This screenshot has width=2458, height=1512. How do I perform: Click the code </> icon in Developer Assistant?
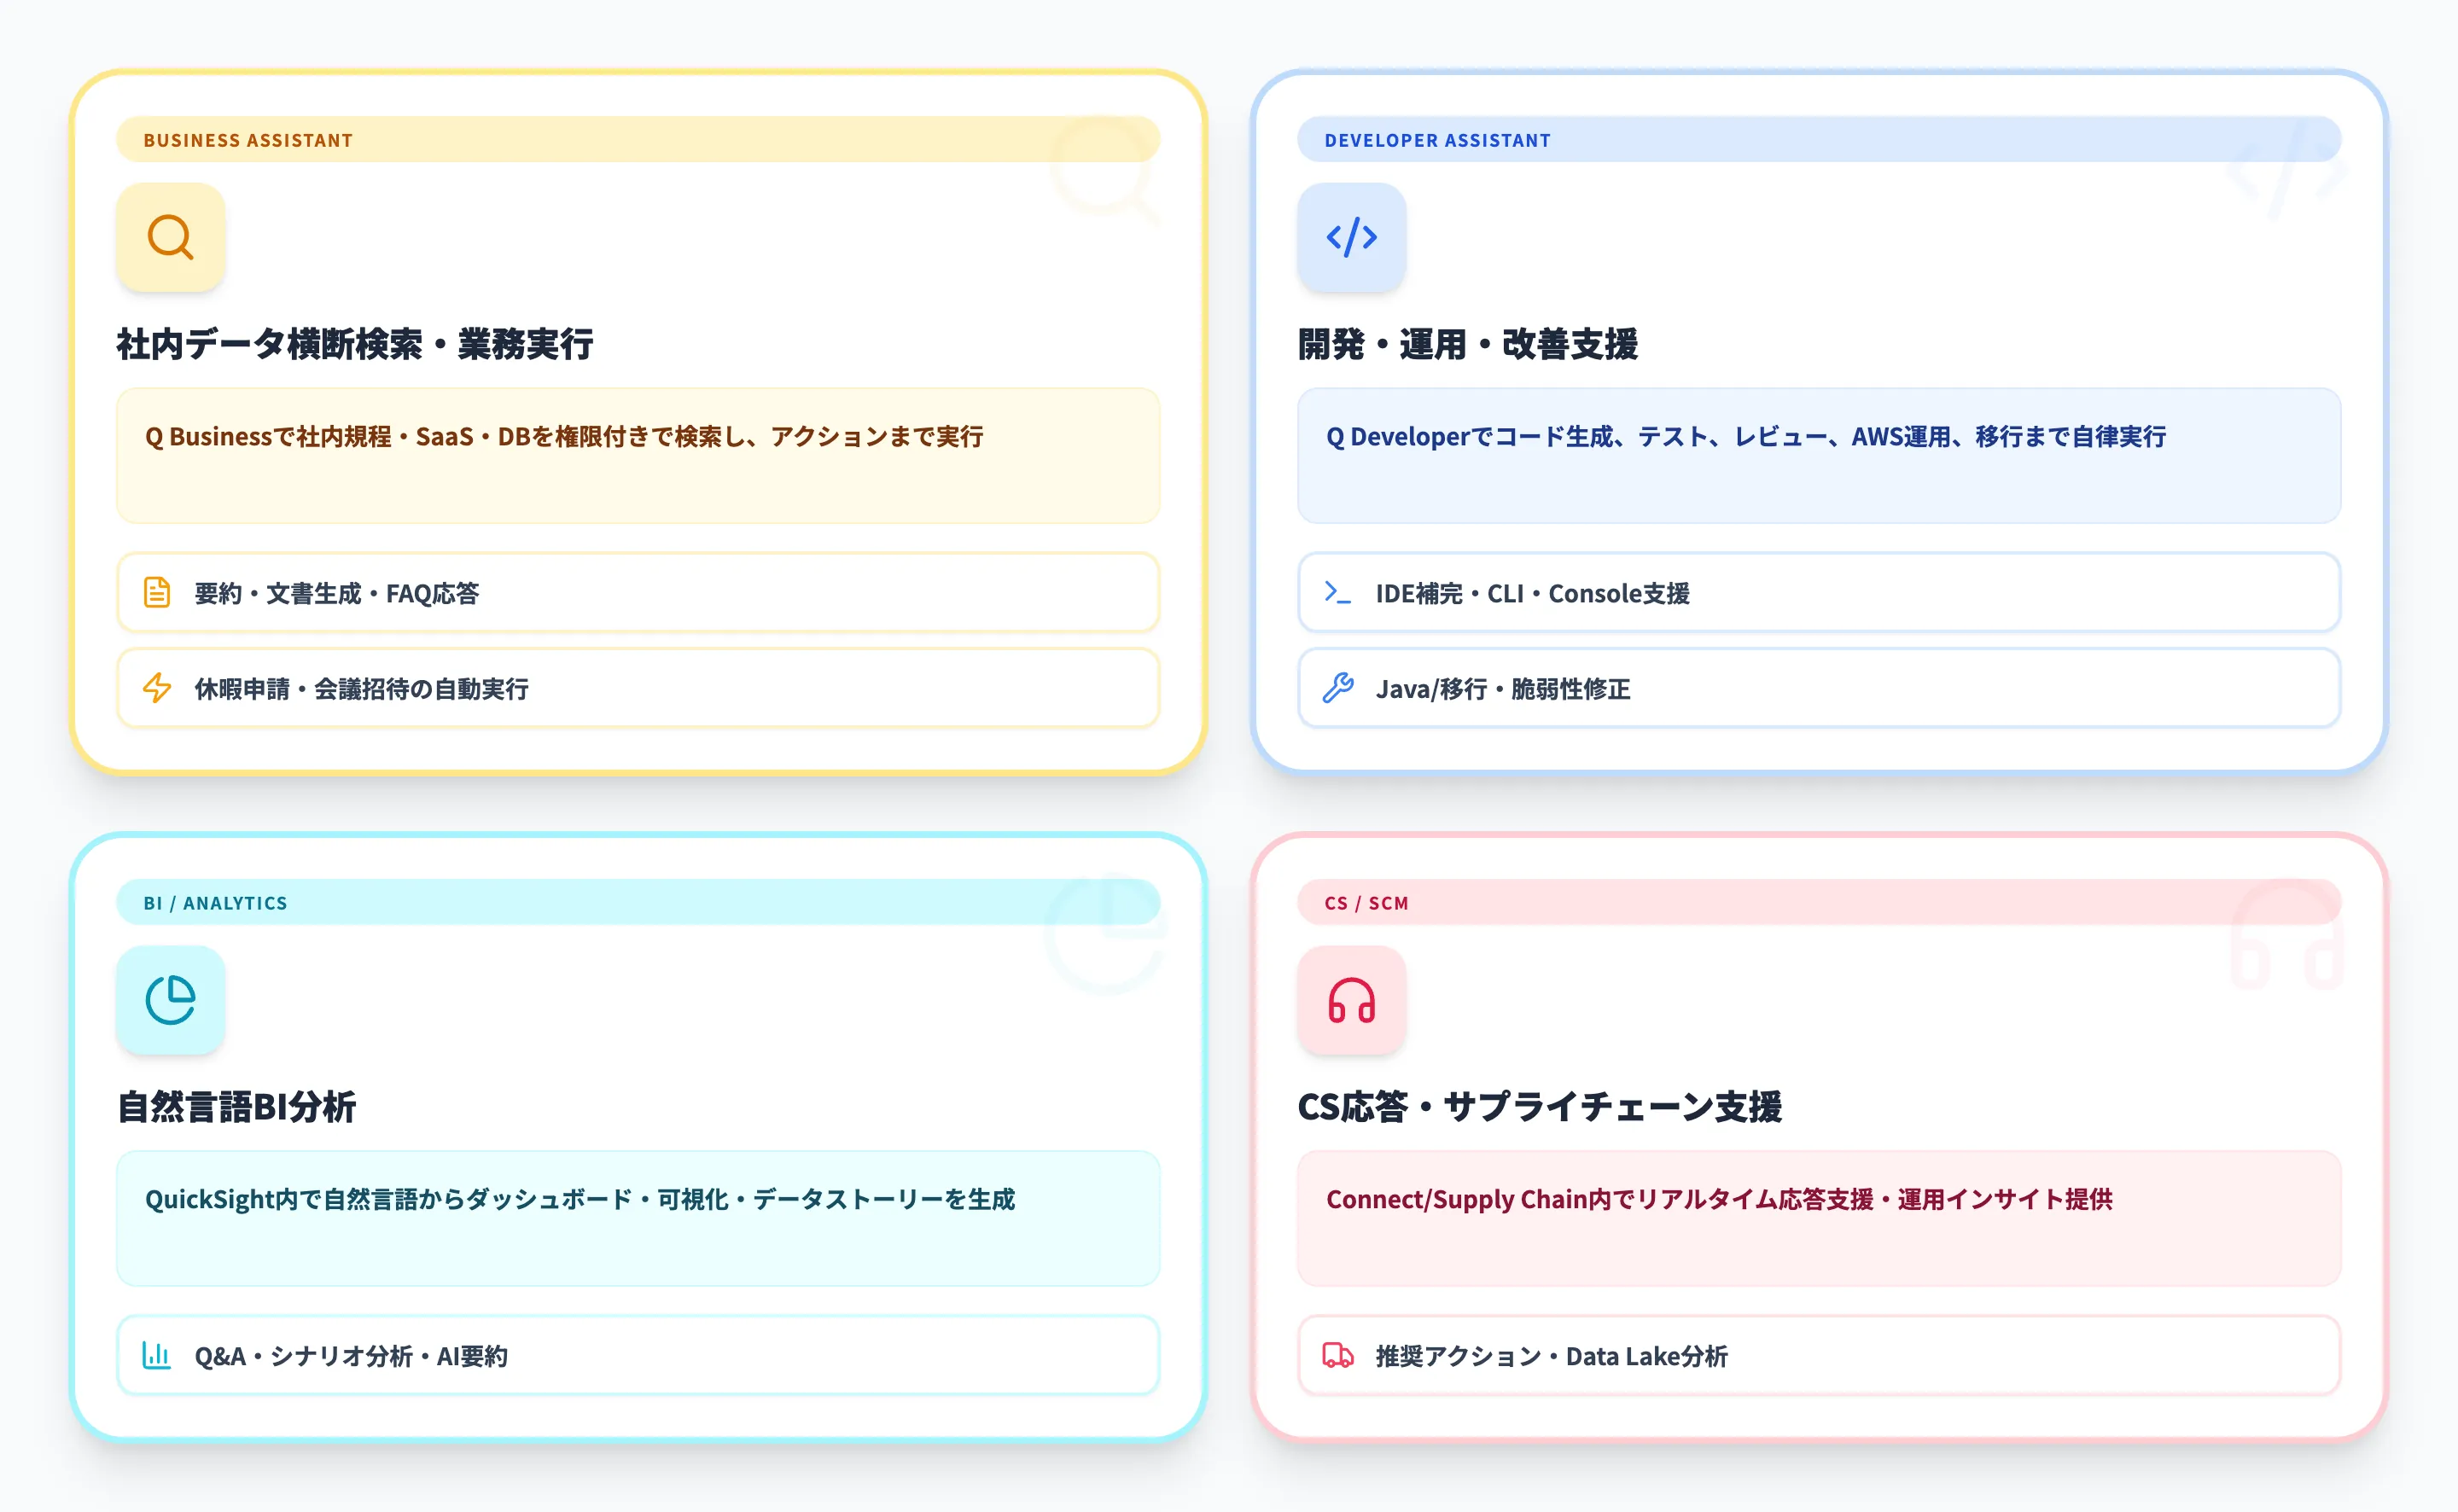pyautogui.click(x=1352, y=238)
